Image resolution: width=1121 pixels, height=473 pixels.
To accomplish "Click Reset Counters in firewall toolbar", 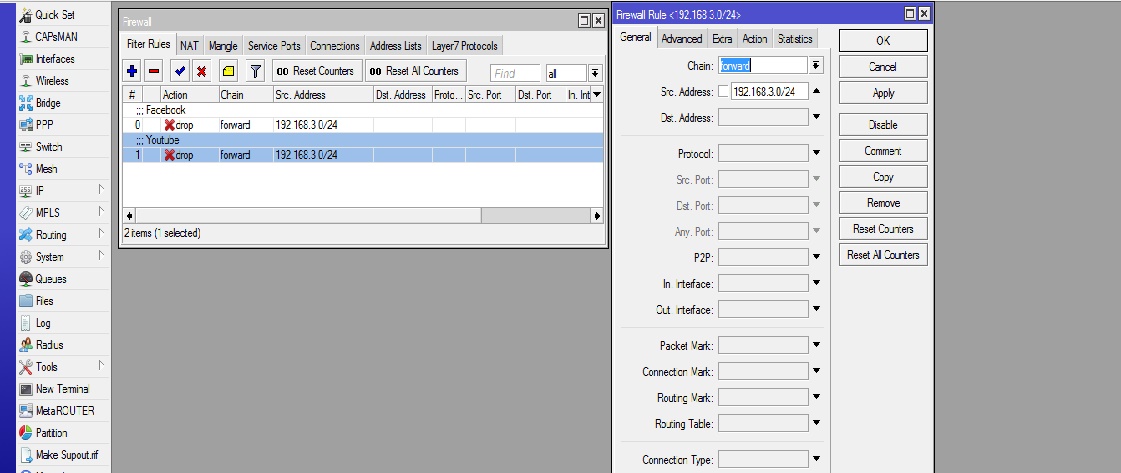I will 315,71.
